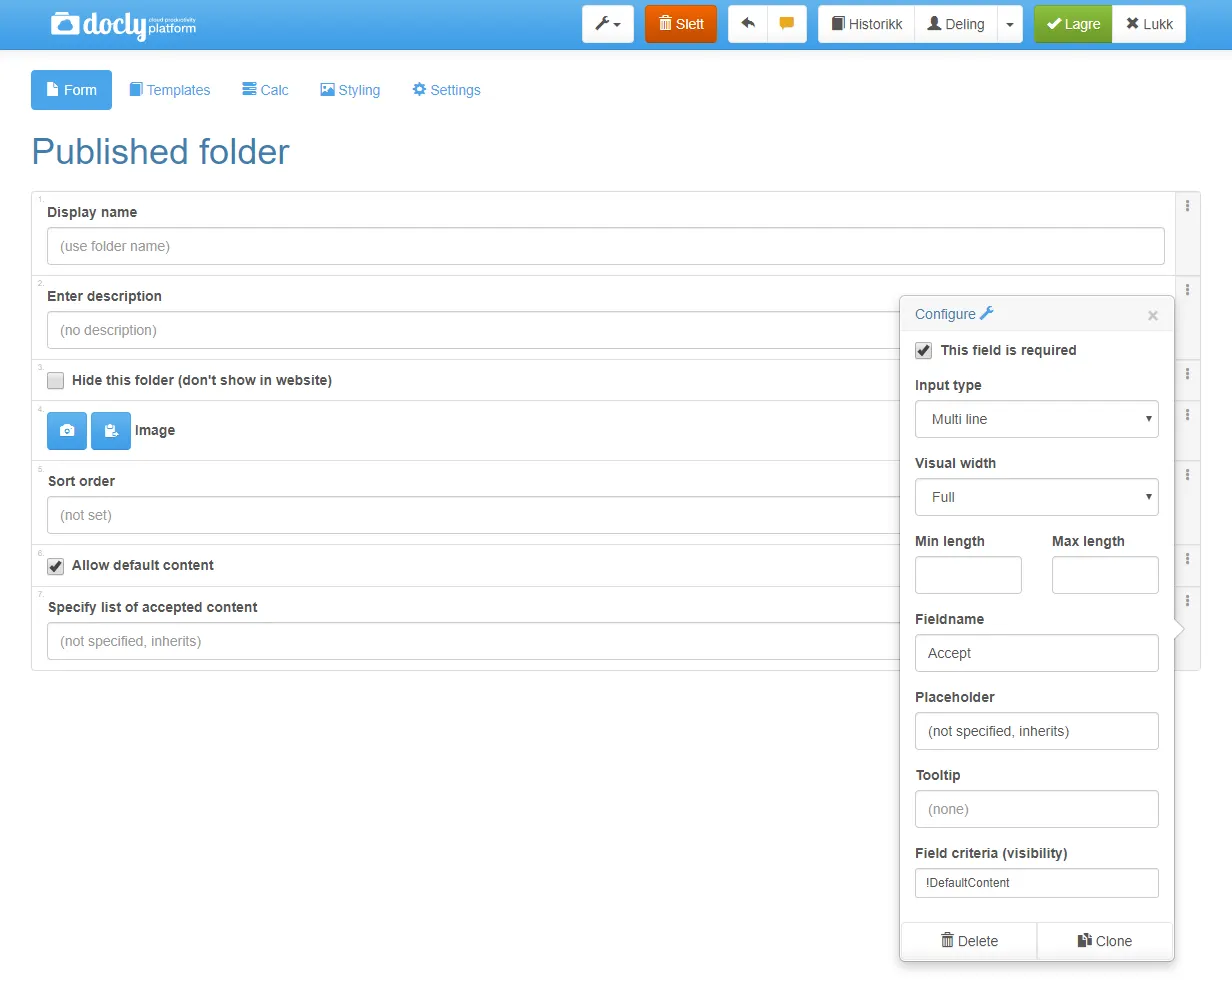This screenshot has width=1232, height=1008.
Task: Open the wrench tools dropdown in toolbar
Action: [x=608, y=24]
